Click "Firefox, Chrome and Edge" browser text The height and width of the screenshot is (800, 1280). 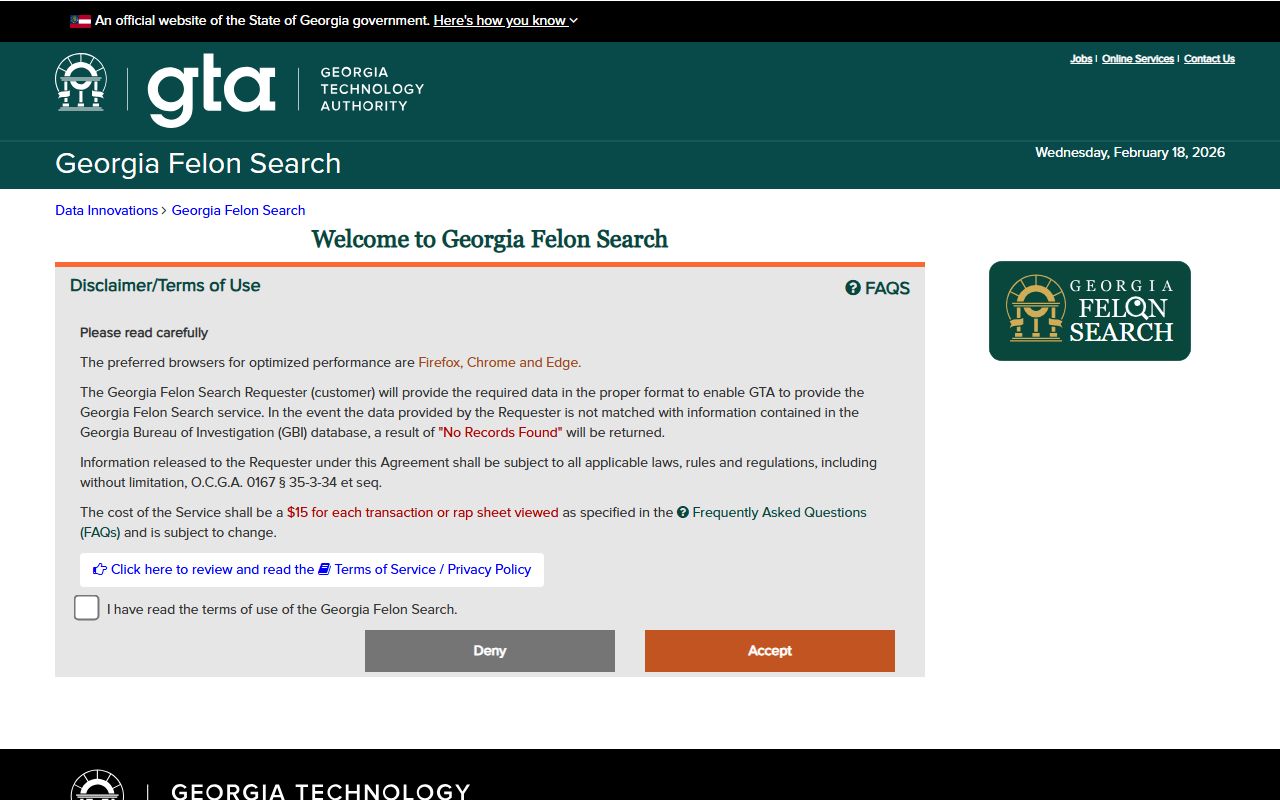click(499, 362)
